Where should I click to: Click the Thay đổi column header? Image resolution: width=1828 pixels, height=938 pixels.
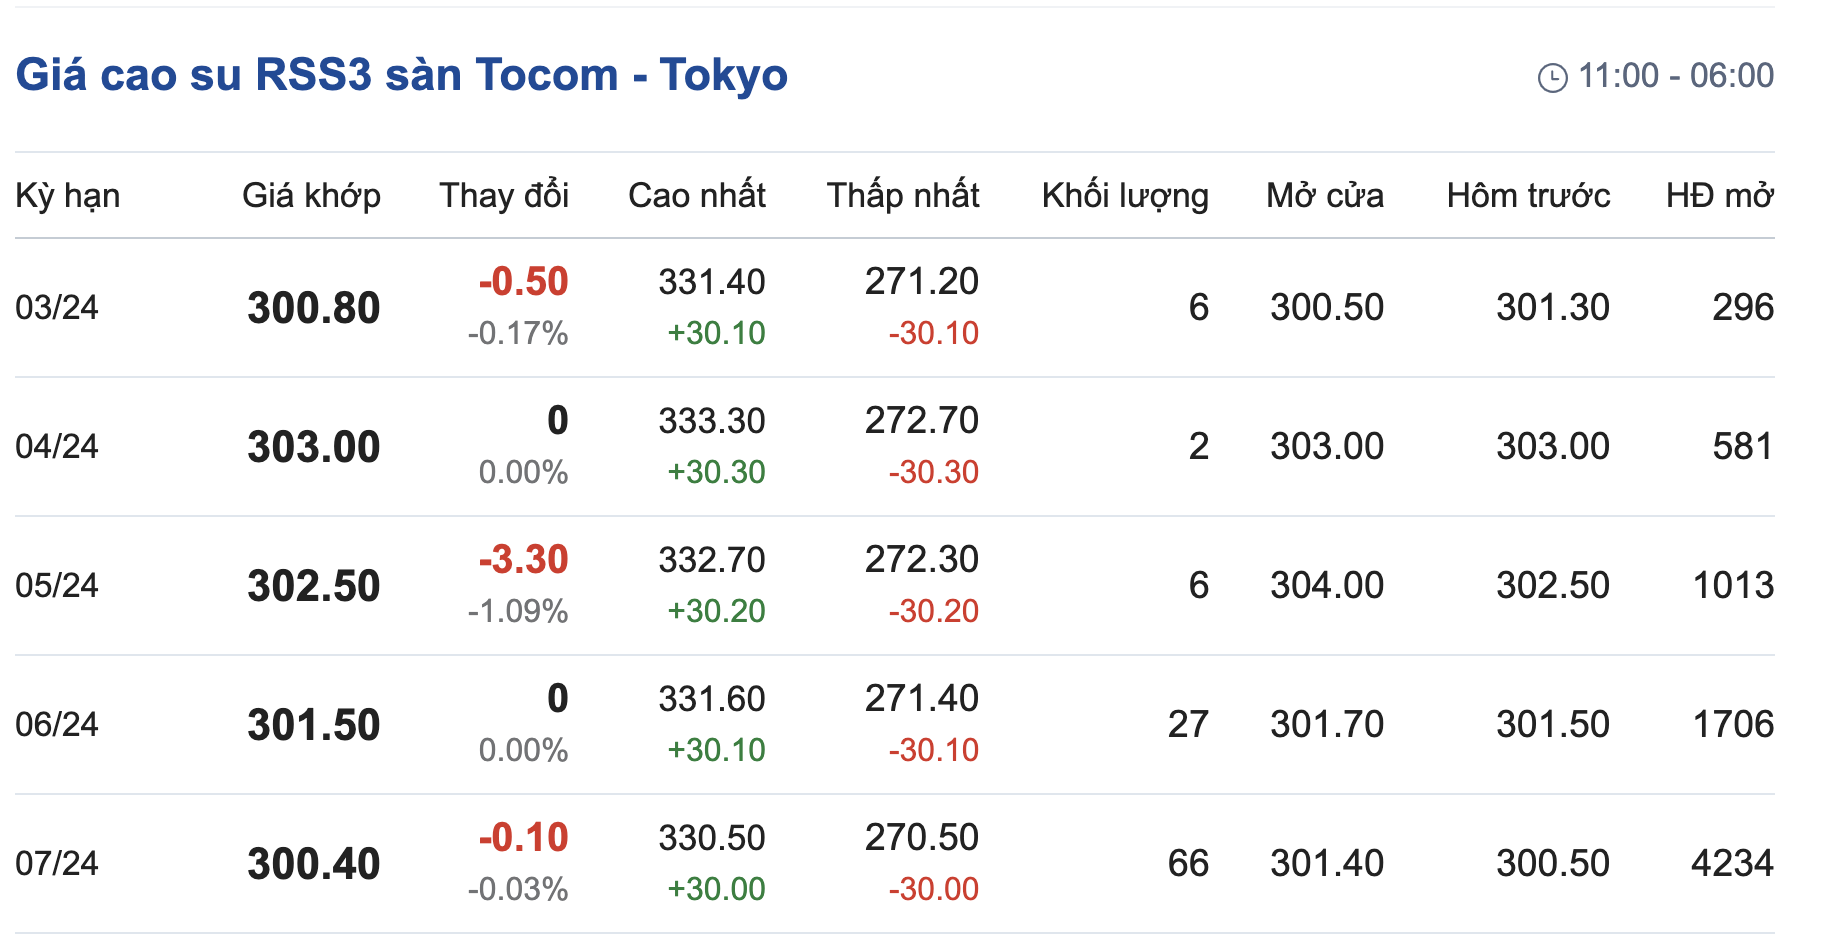[504, 196]
